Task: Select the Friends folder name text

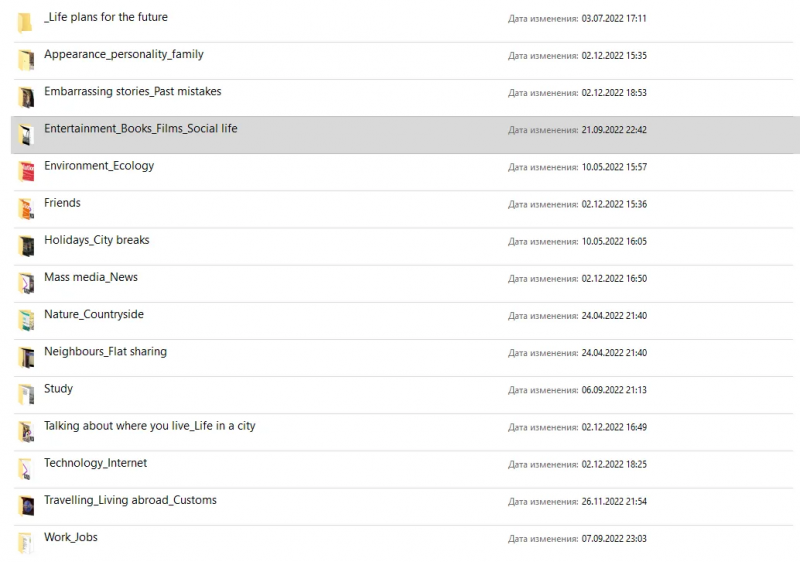Action: (62, 203)
